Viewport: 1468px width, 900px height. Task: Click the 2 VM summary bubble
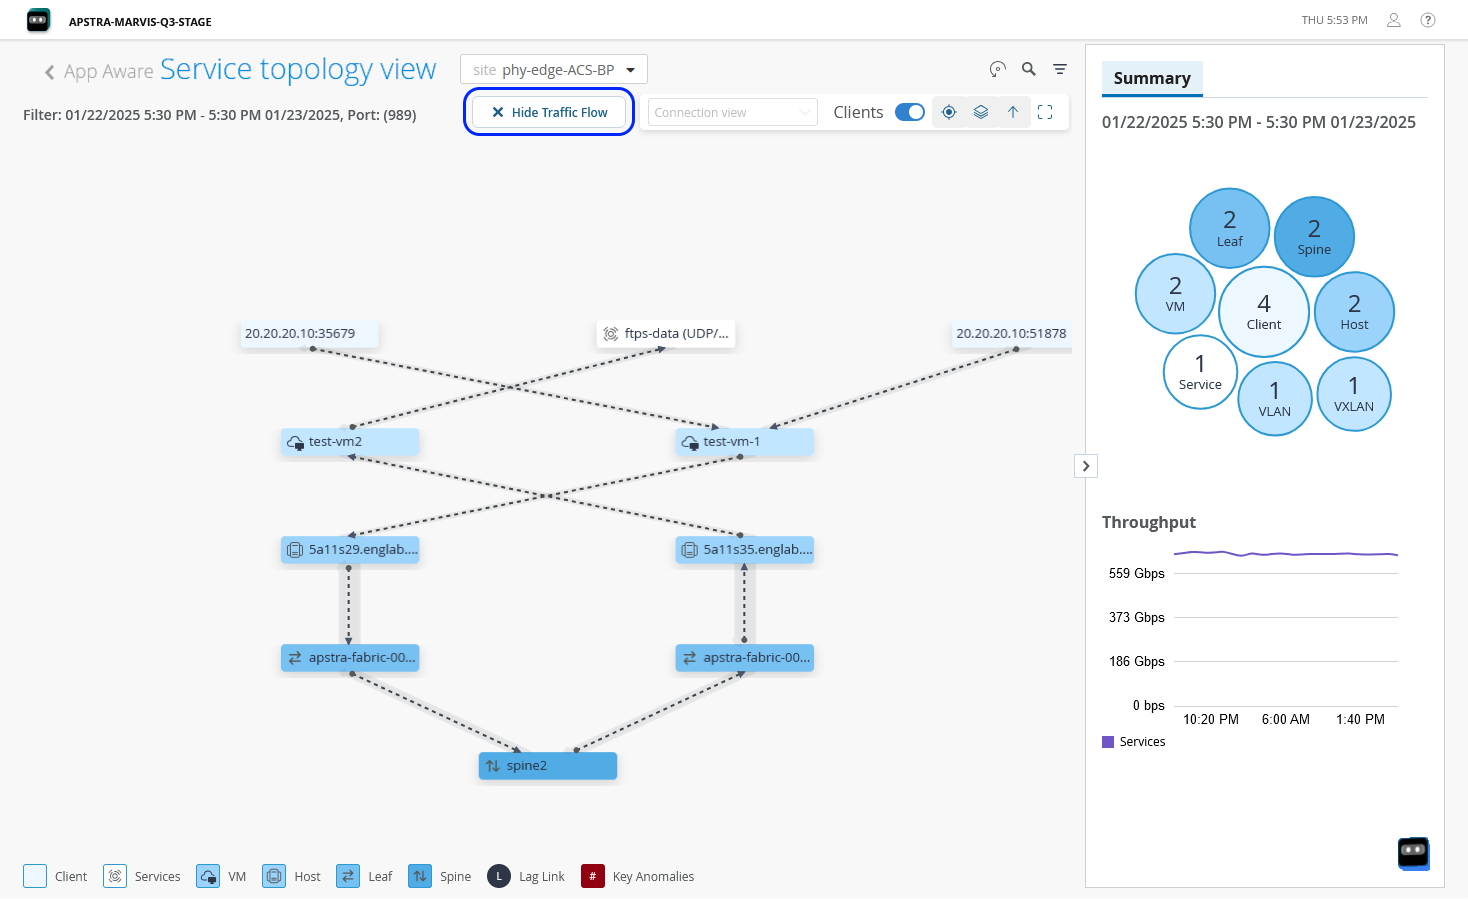tap(1175, 294)
